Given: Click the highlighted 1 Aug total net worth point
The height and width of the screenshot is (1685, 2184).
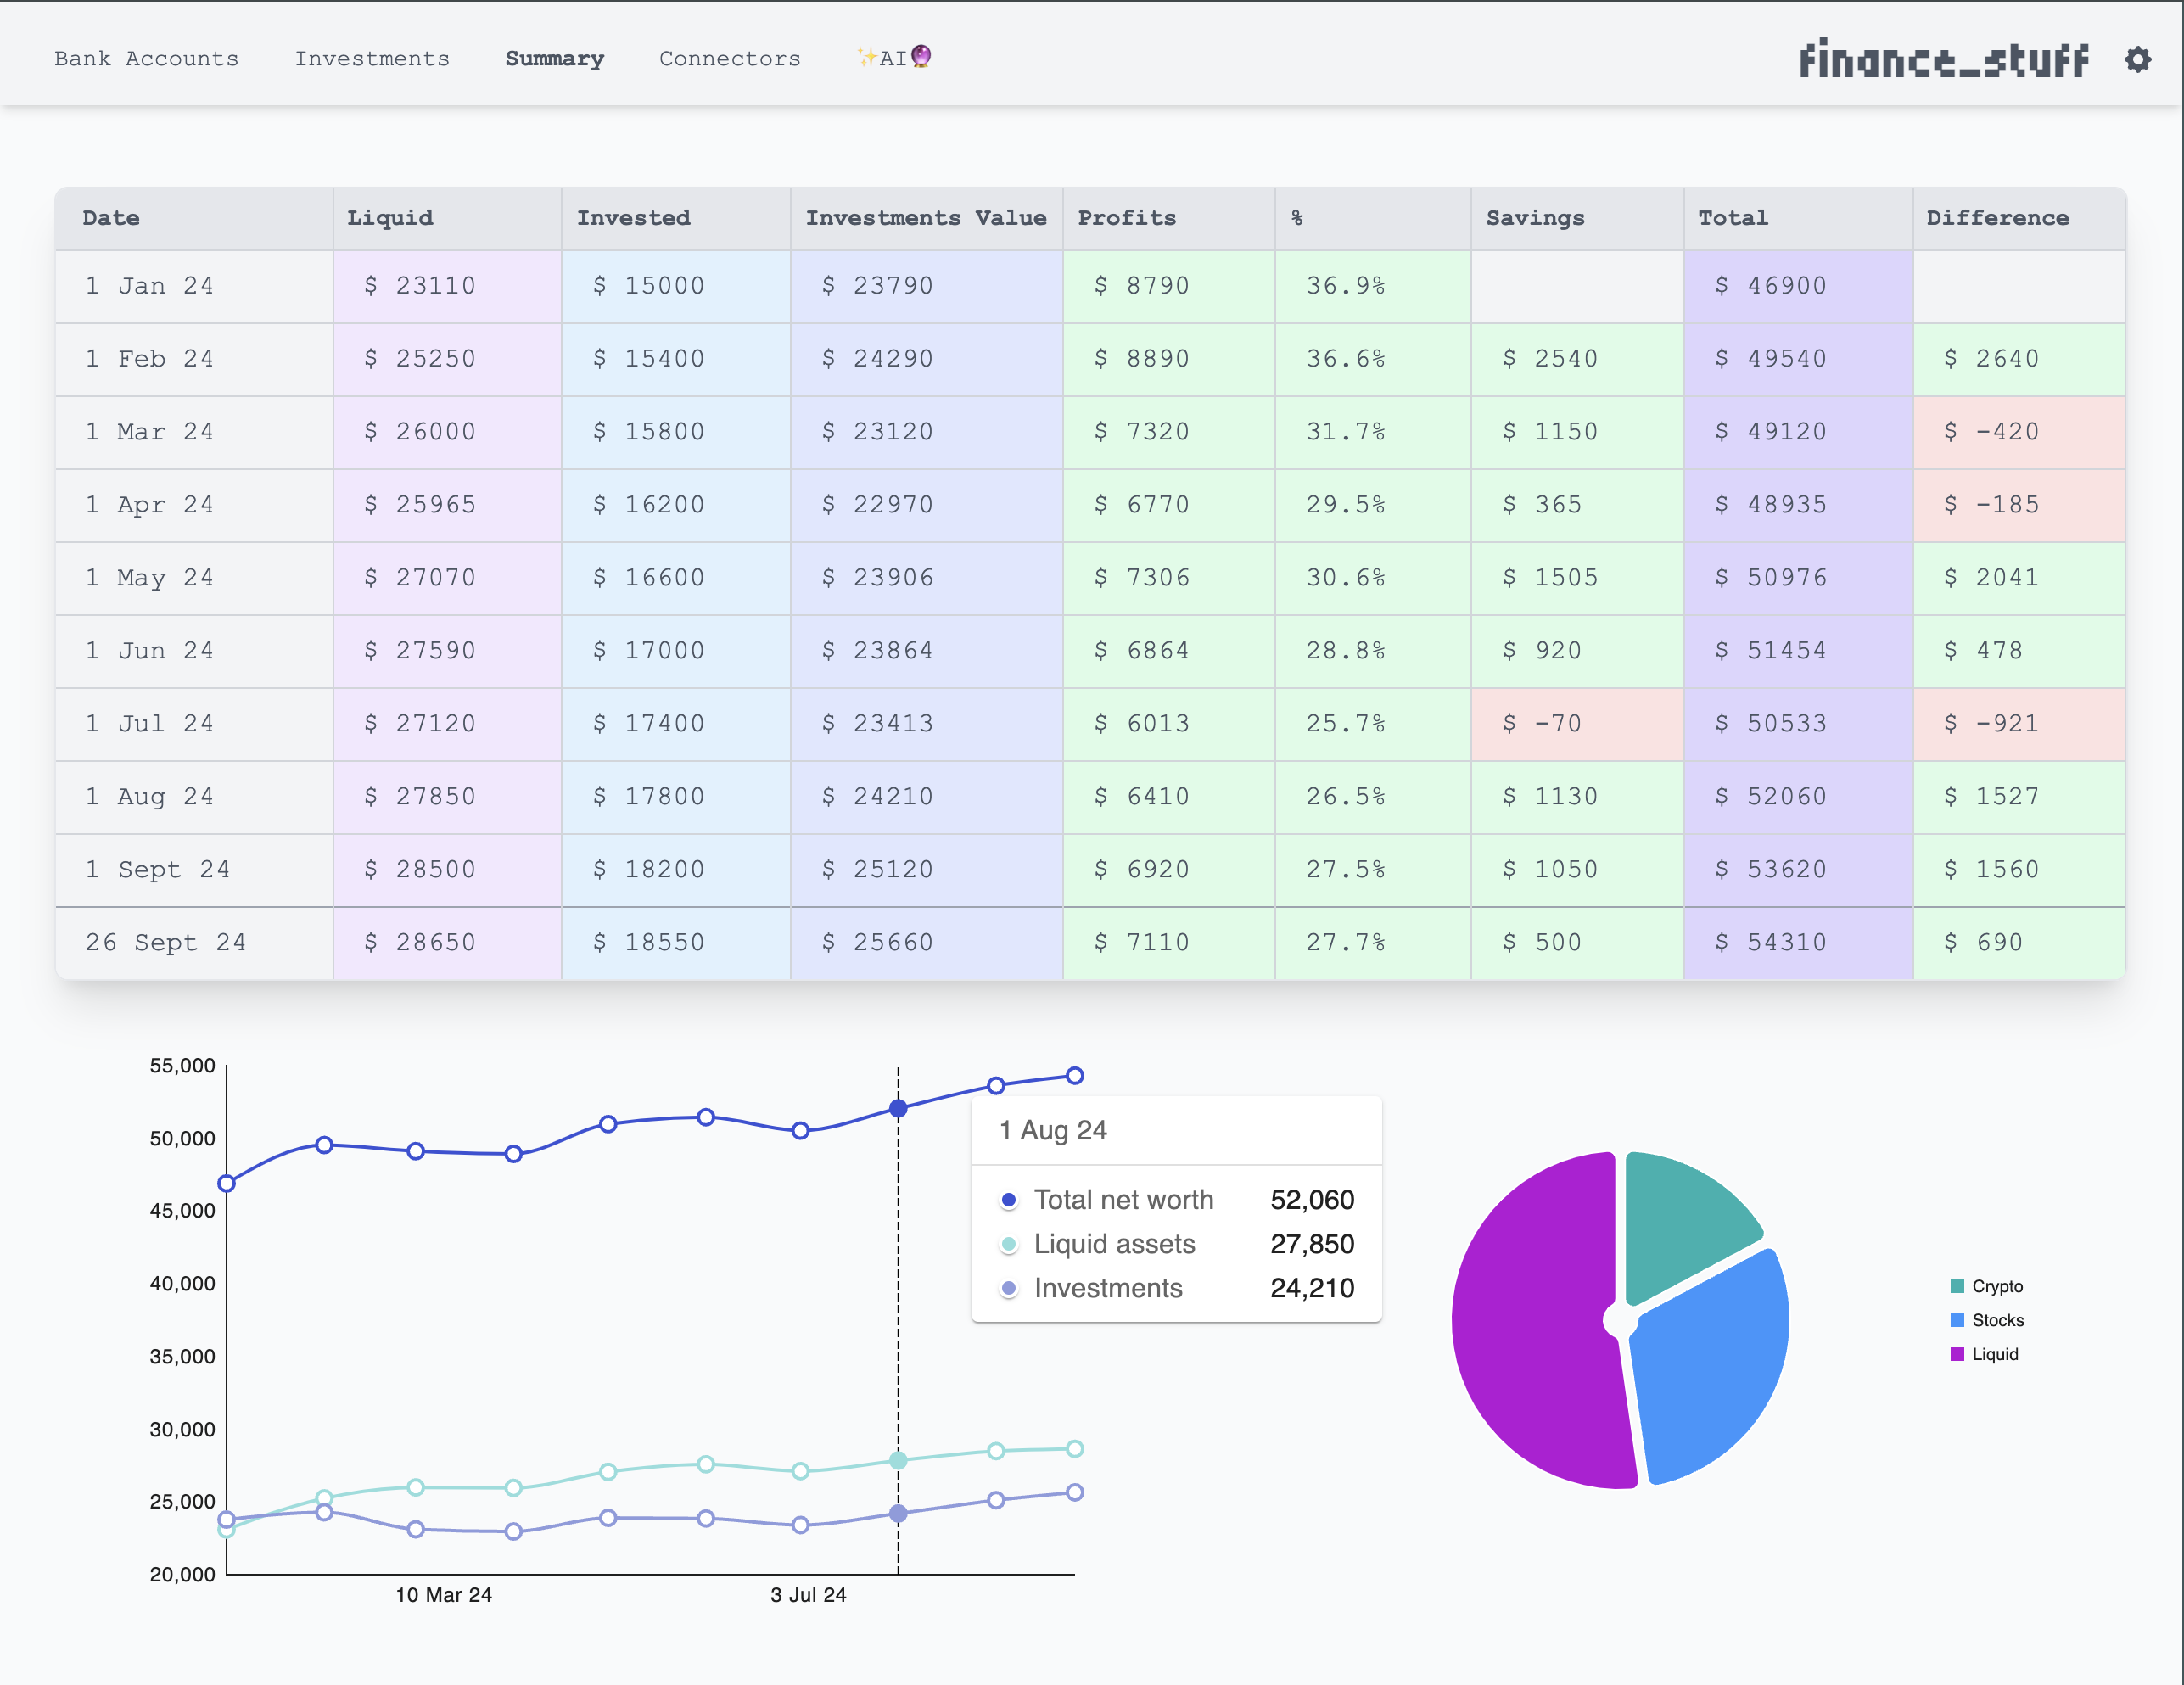Looking at the screenshot, I should click(898, 1108).
